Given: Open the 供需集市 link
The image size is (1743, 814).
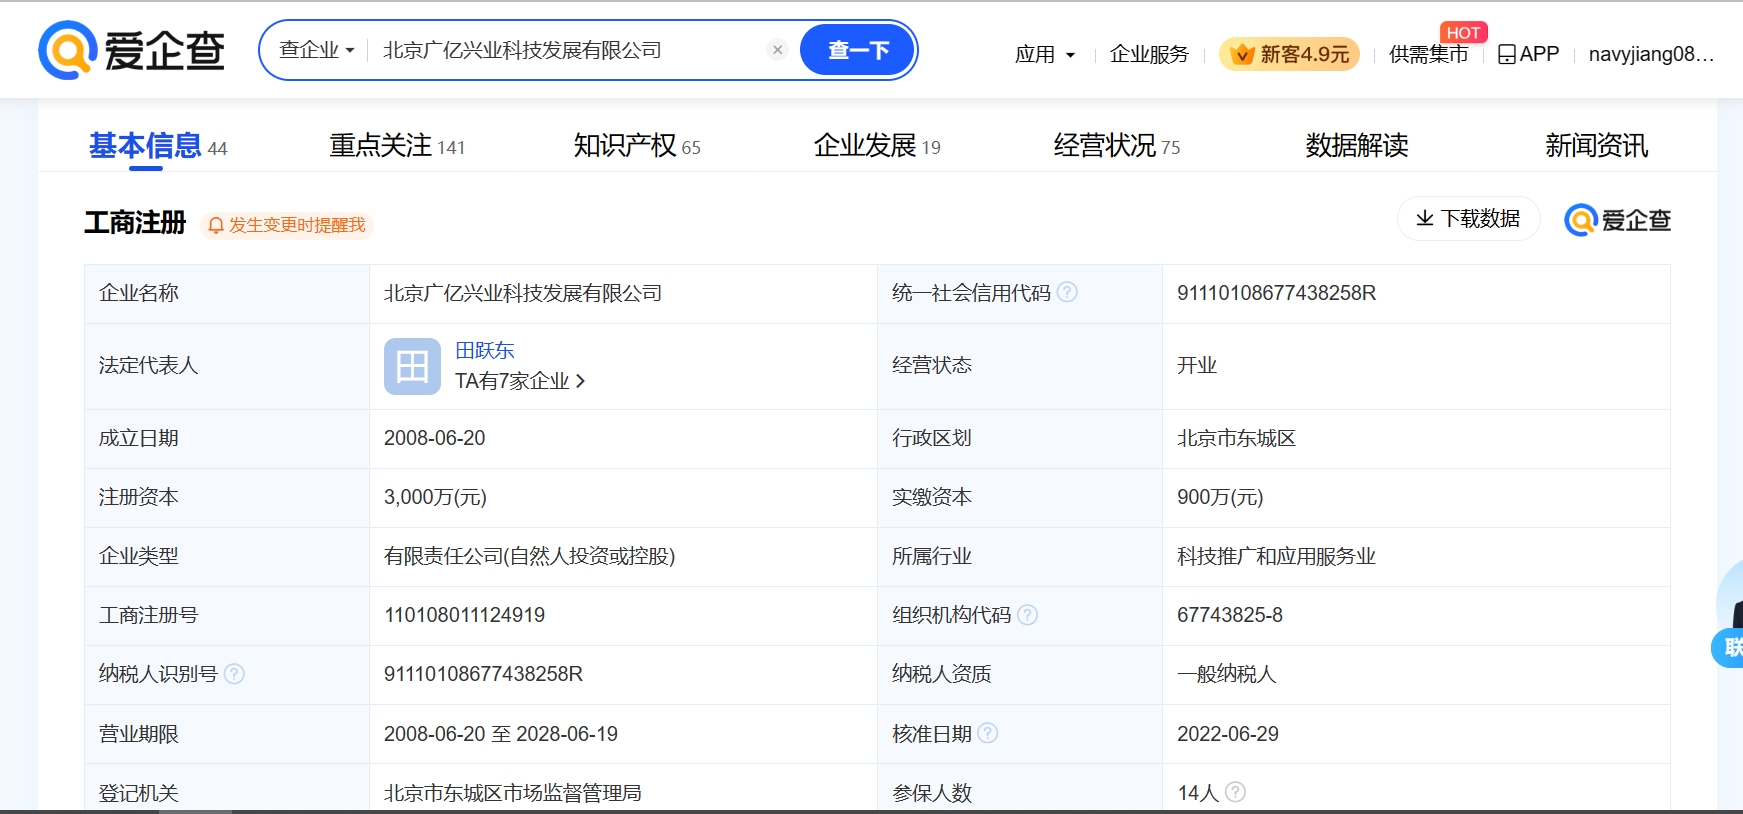Looking at the screenshot, I should 1428,54.
